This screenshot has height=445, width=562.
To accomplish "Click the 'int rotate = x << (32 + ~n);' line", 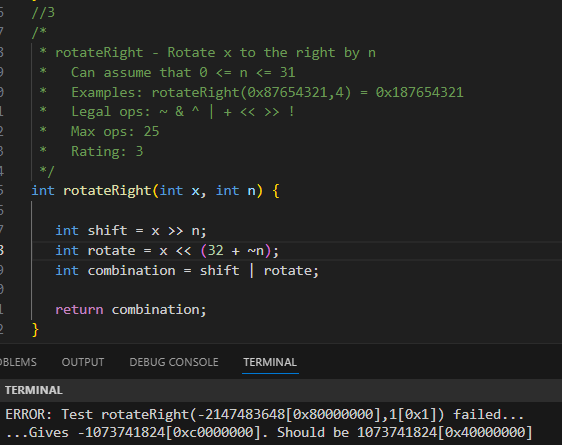I will (167, 251).
